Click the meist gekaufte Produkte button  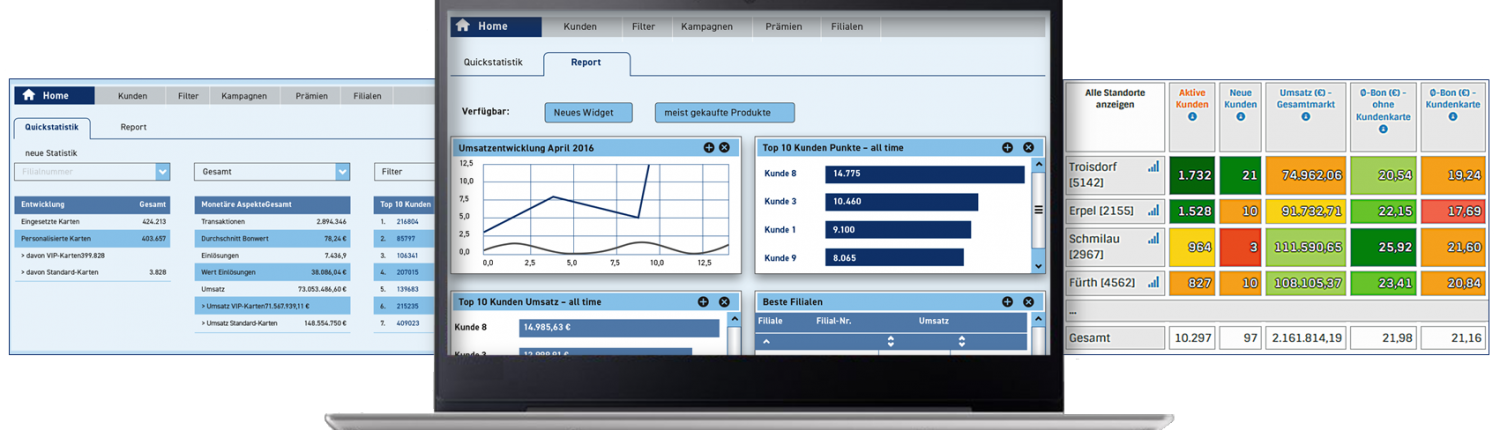click(725, 112)
